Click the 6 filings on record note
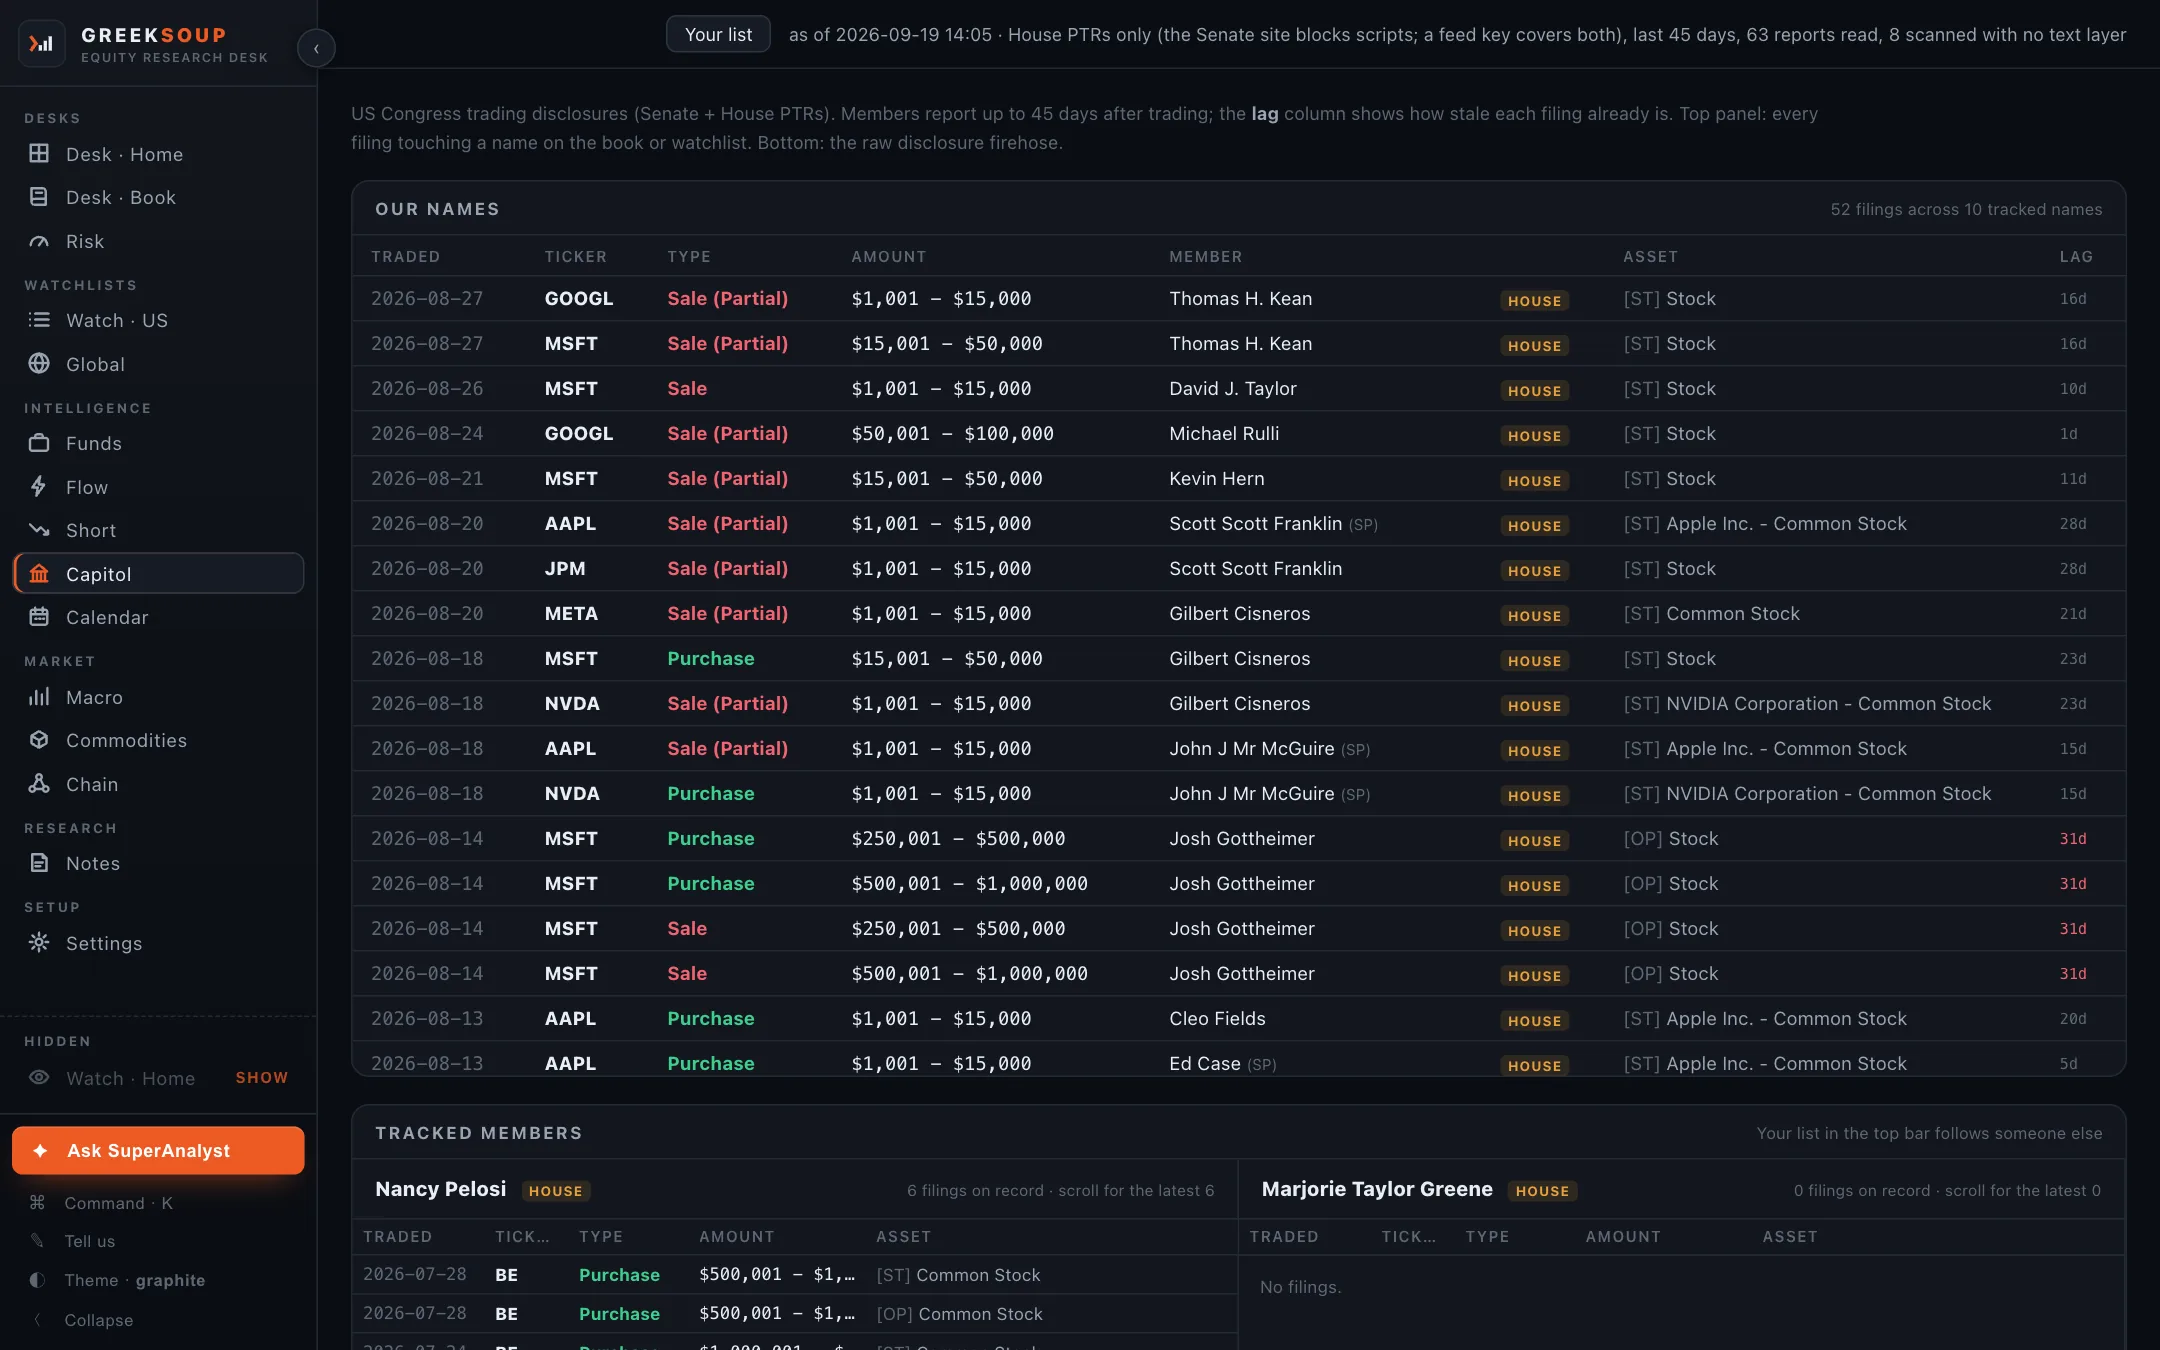Image resolution: width=2160 pixels, height=1350 pixels. coord(1060,1190)
